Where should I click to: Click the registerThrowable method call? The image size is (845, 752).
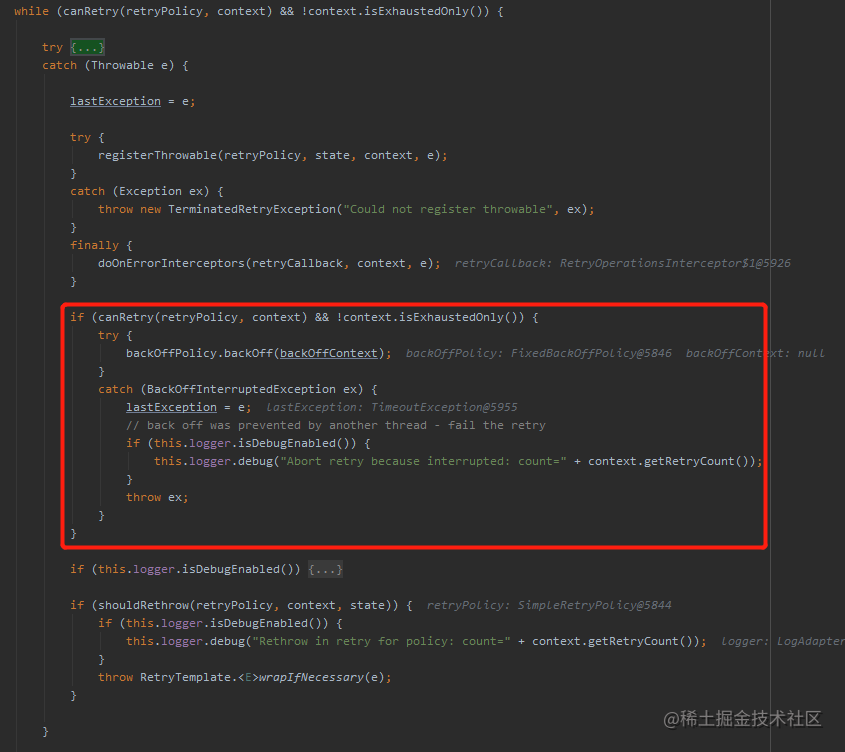click(x=157, y=155)
